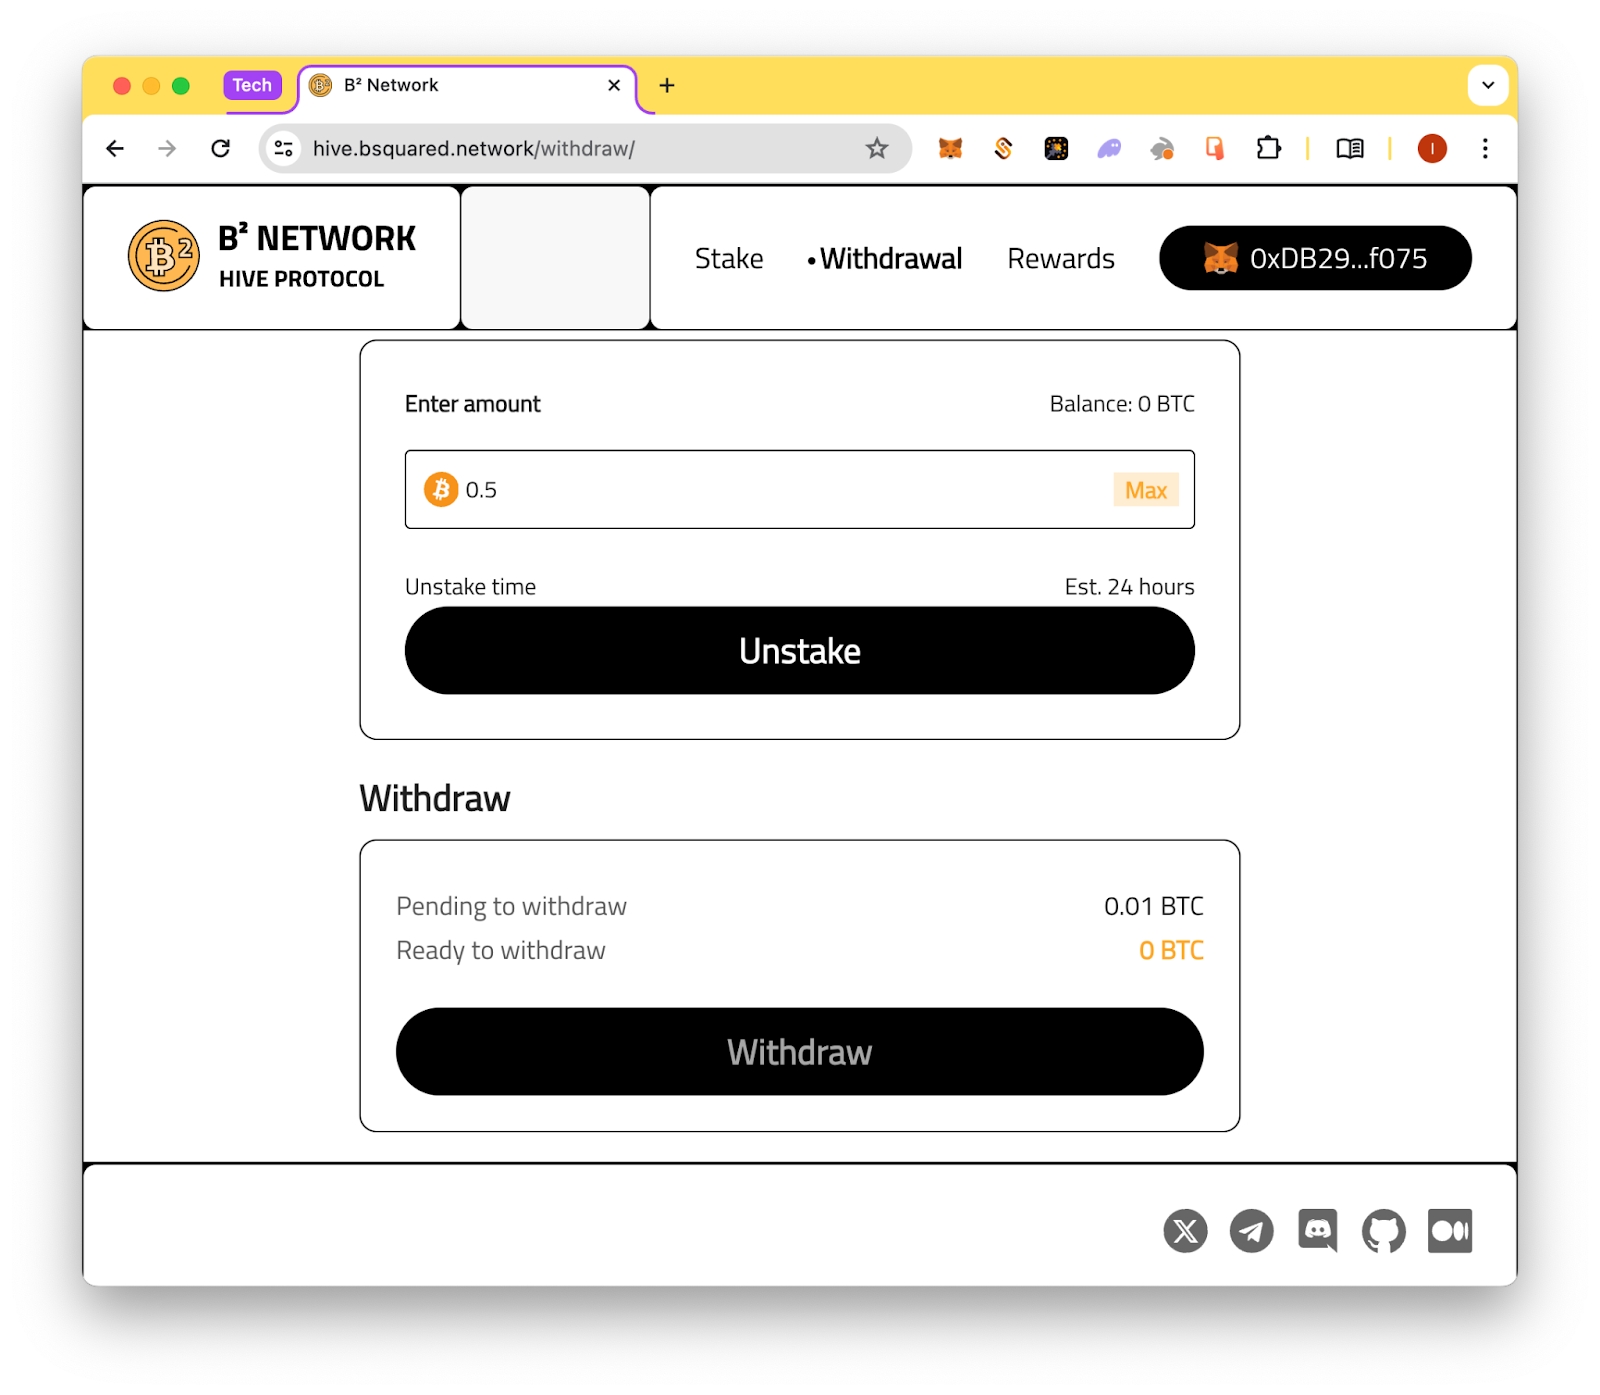Click the black Unstake button
1600x1395 pixels.
point(800,651)
